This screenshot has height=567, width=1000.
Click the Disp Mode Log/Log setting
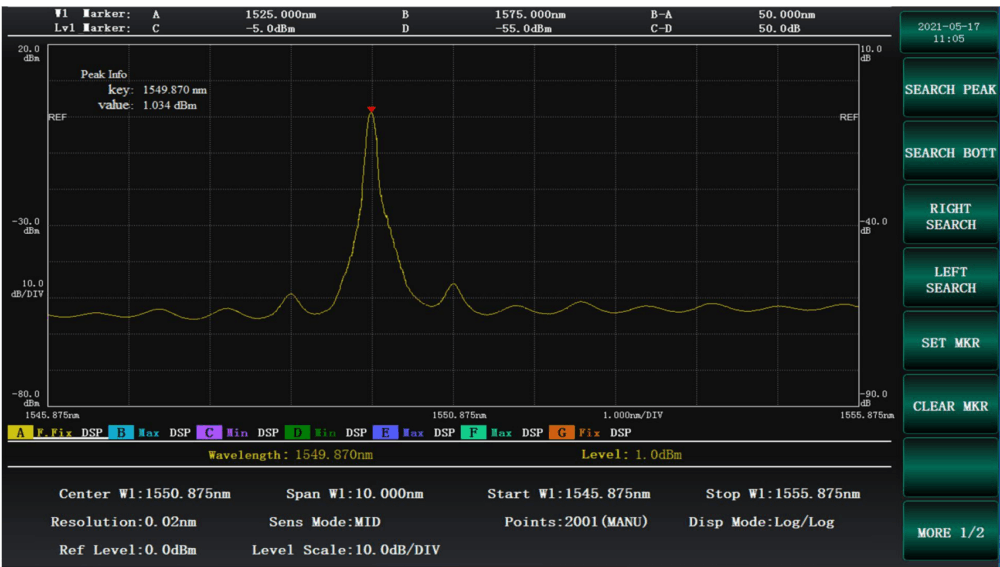761,522
